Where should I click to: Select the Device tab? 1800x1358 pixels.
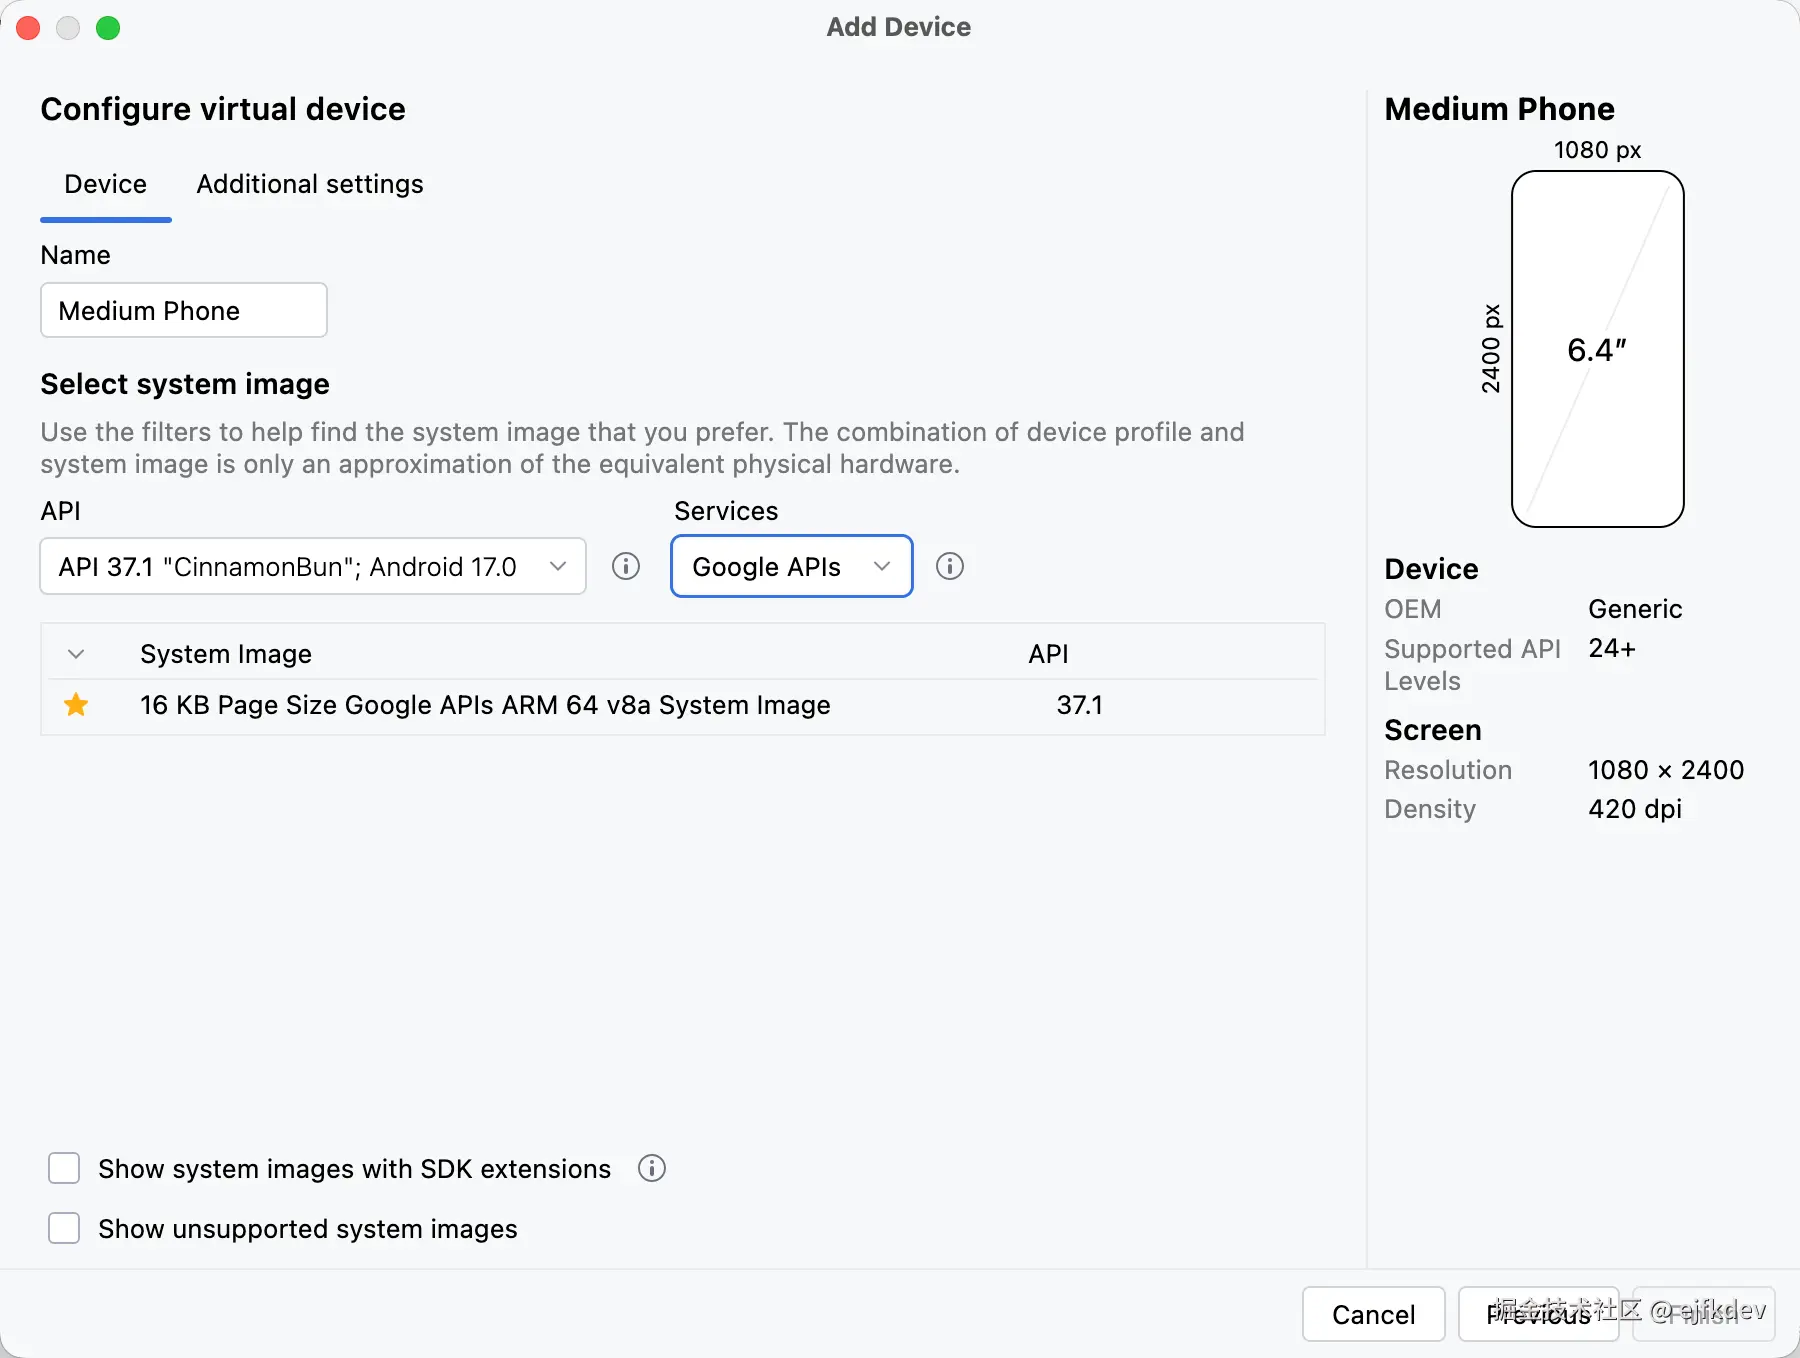(x=106, y=184)
